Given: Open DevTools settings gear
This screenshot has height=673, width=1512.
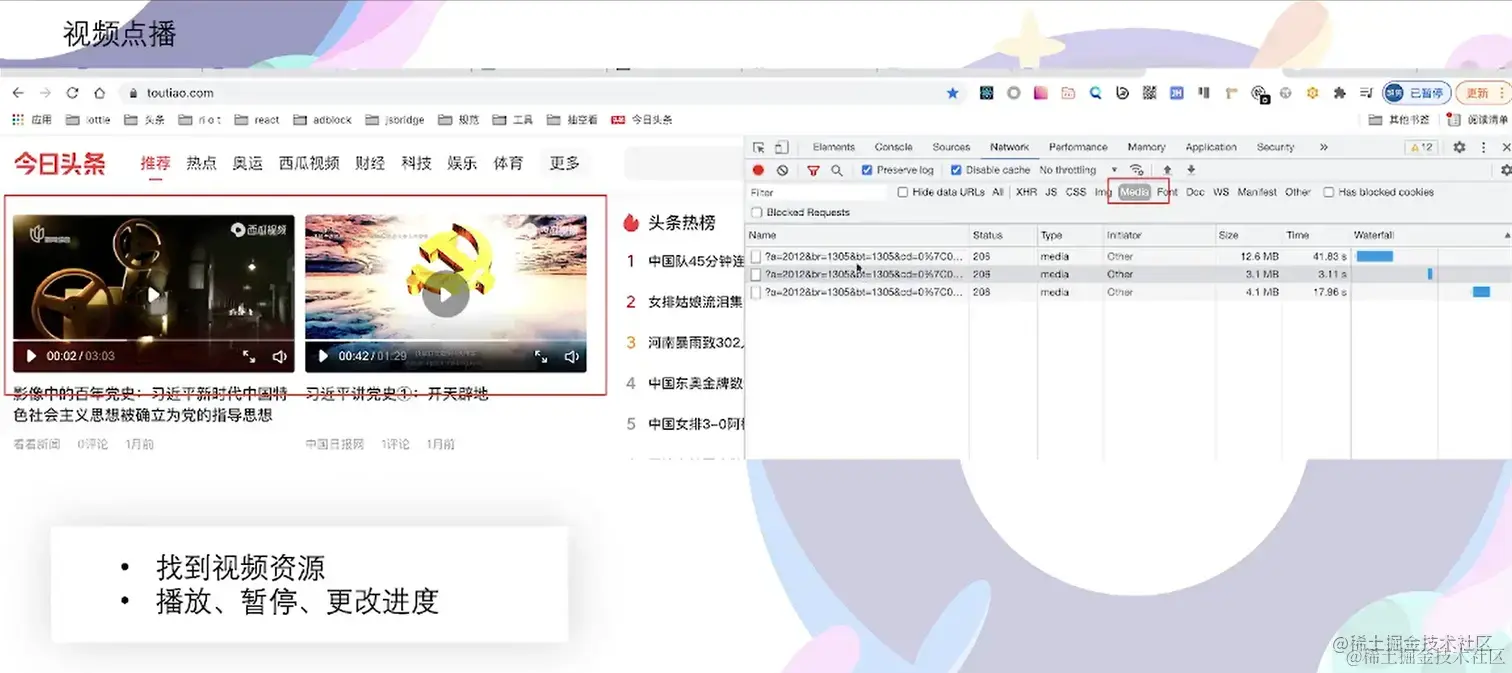Looking at the screenshot, I should tap(1459, 147).
